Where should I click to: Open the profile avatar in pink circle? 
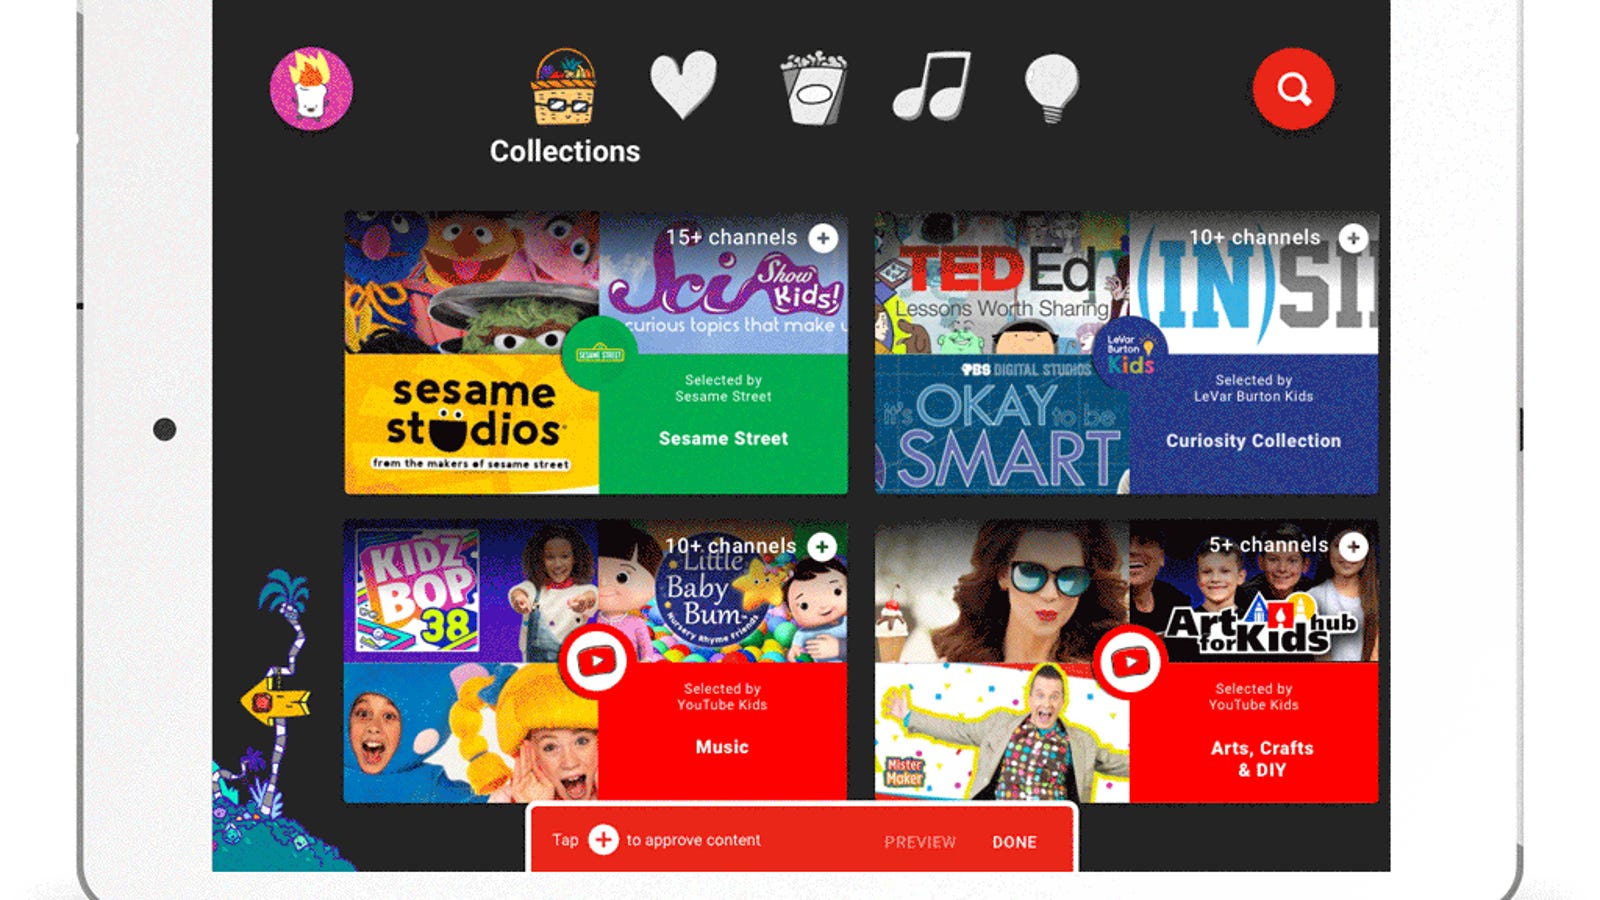coord(311,89)
